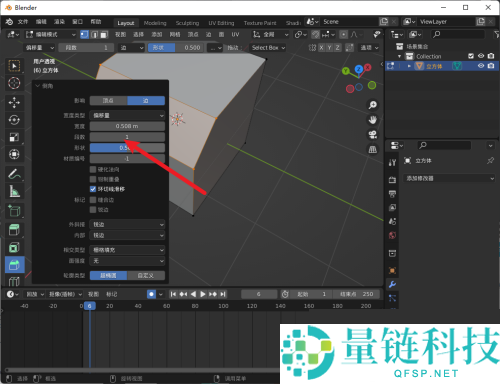Open the Modifier wrench properties tab

pyautogui.click(x=392, y=284)
